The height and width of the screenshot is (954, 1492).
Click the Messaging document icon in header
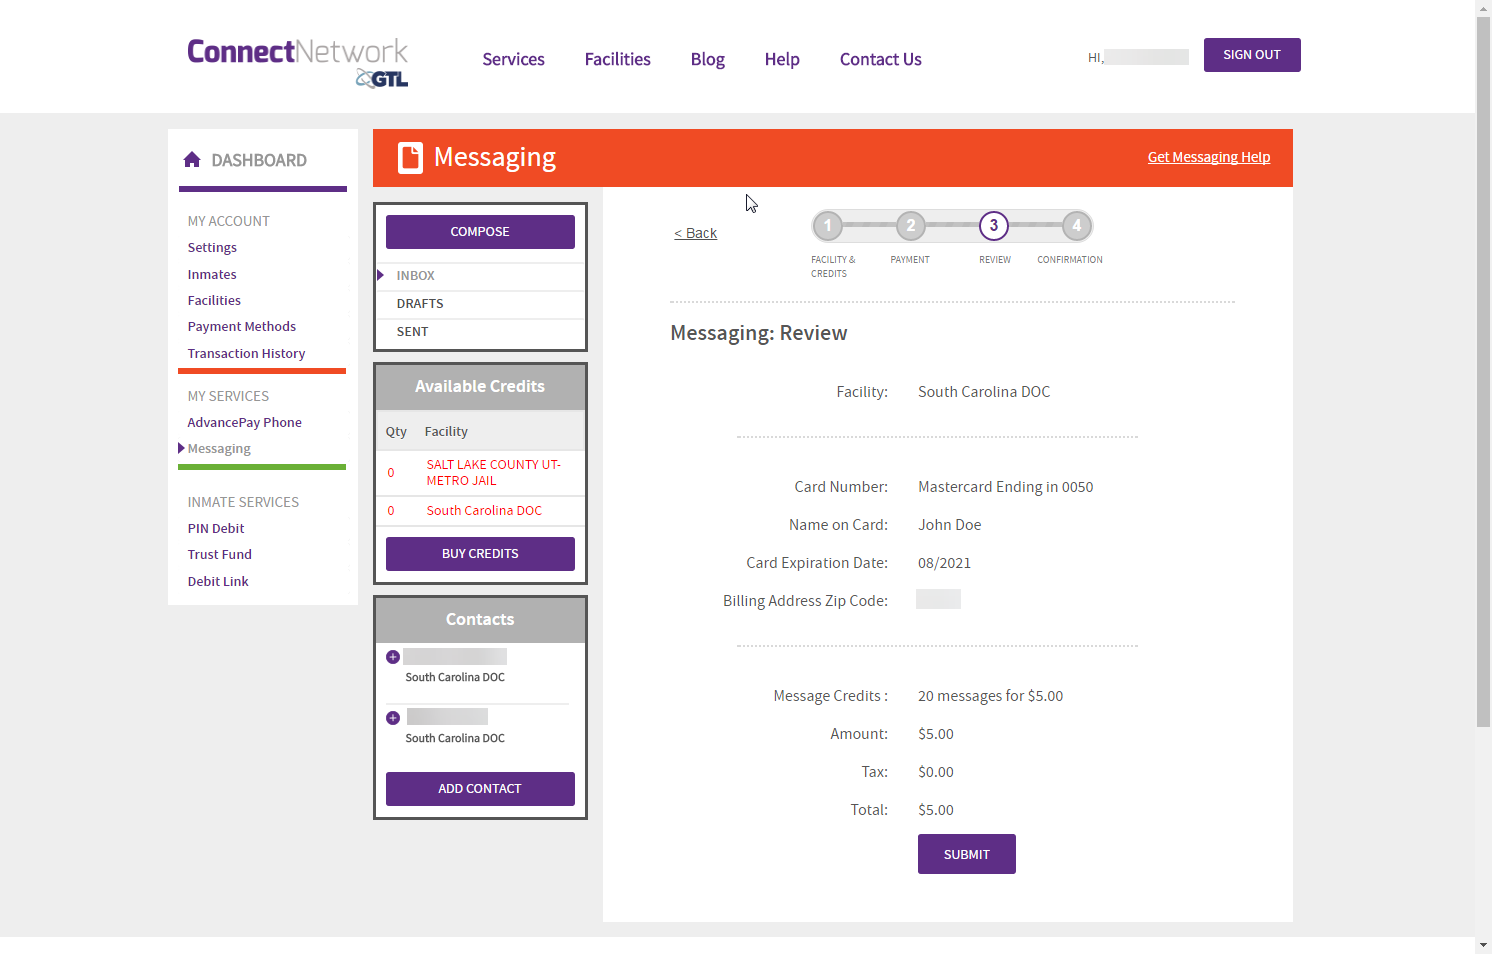pyautogui.click(x=410, y=158)
